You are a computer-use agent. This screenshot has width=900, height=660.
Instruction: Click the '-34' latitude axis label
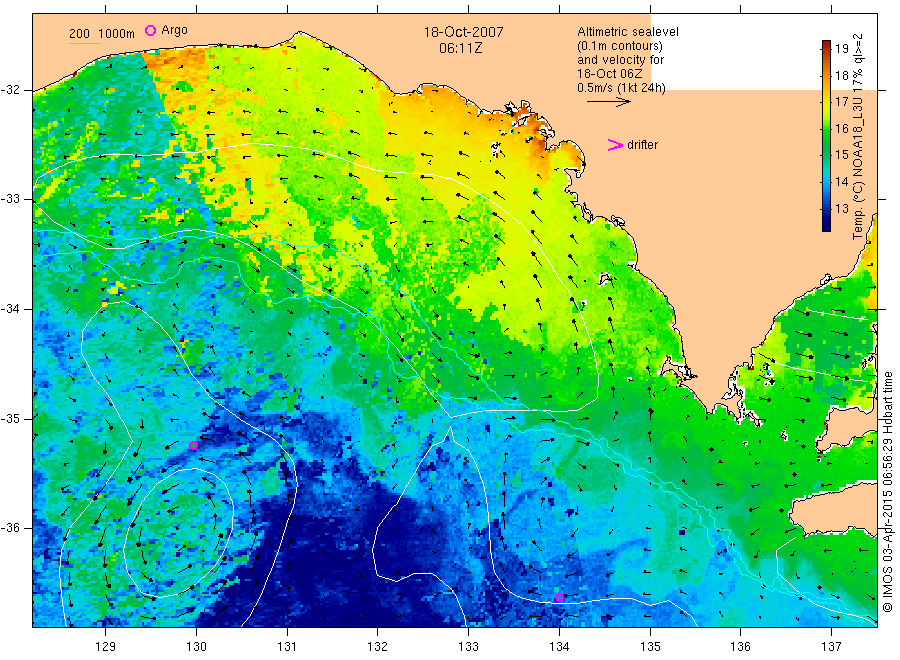(10, 309)
